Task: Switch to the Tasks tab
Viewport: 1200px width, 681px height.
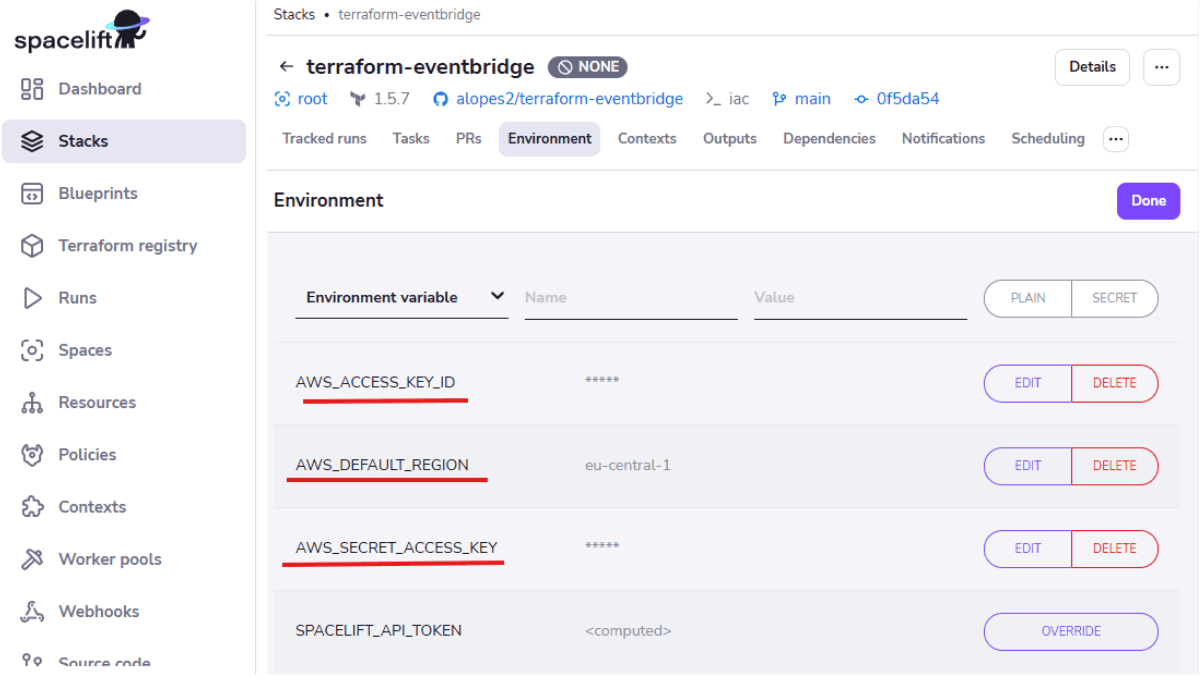Action: click(x=411, y=139)
